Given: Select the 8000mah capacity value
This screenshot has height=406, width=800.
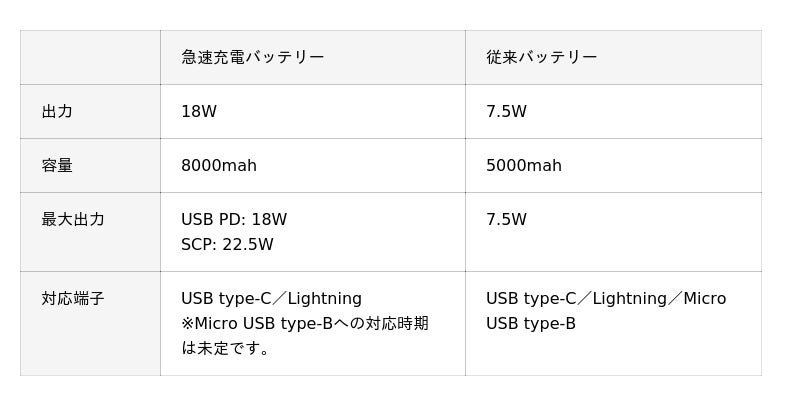Looking at the screenshot, I should click(219, 165).
